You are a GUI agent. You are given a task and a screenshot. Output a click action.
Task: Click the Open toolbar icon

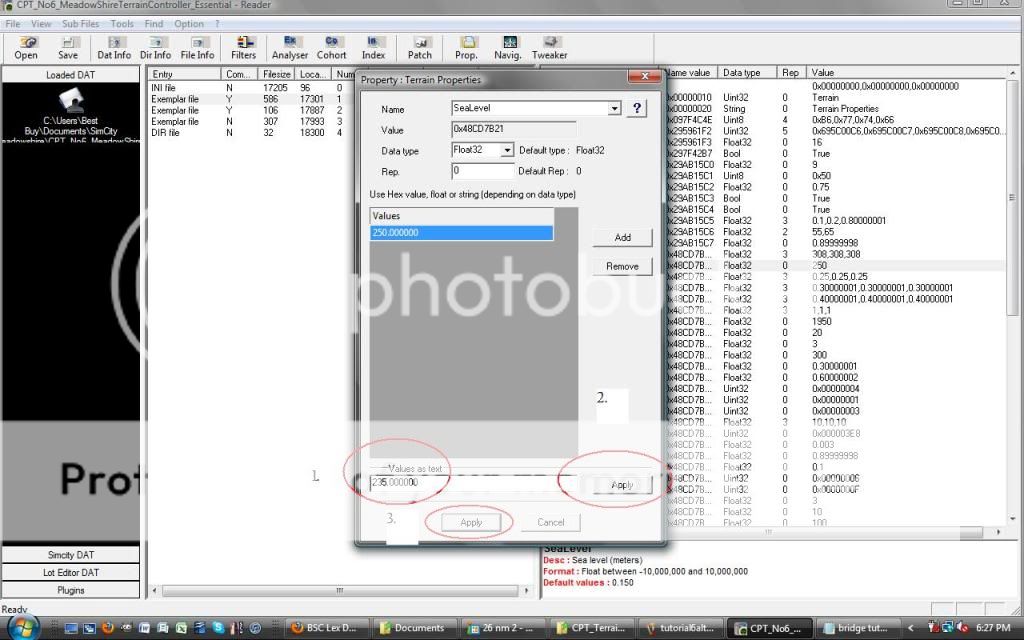[26, 48]
